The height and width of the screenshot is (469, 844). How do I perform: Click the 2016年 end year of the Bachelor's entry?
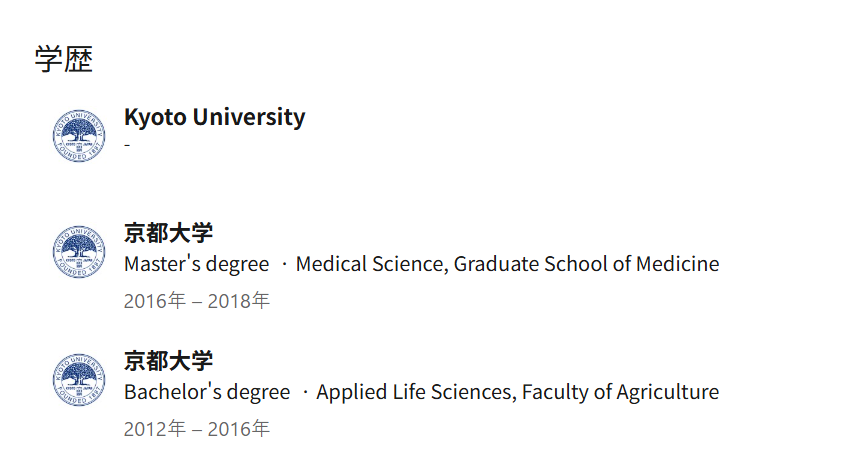click(x=239, y=429)
